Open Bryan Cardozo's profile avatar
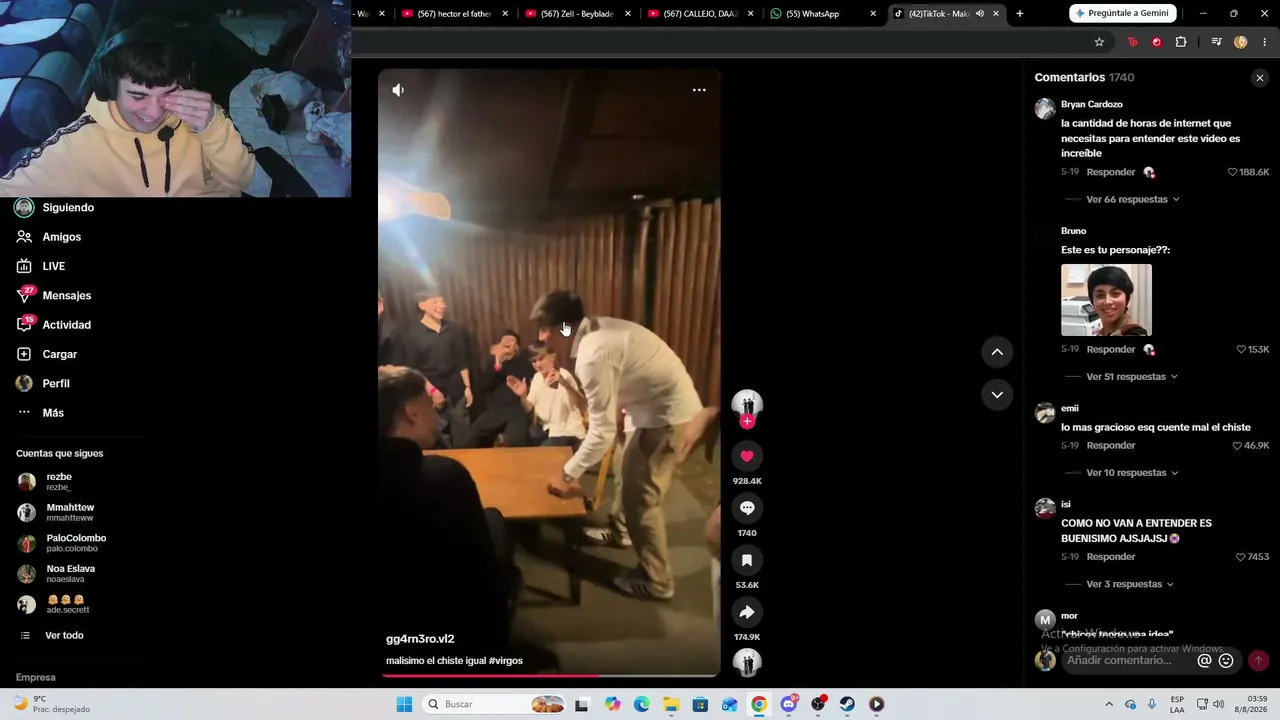 coord(1045,109)
